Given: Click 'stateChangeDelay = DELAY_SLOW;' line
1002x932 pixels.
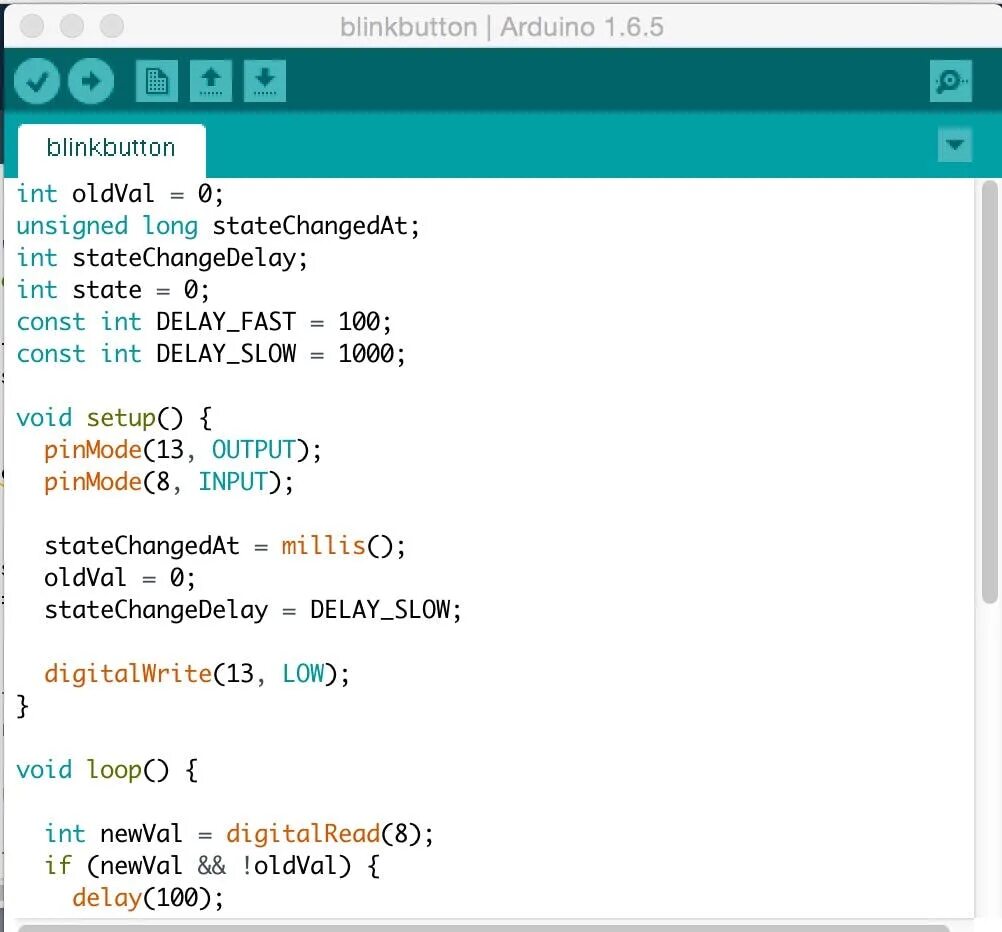Looking at the screenshot, I should pyautogui.click(x=252, y=610).
